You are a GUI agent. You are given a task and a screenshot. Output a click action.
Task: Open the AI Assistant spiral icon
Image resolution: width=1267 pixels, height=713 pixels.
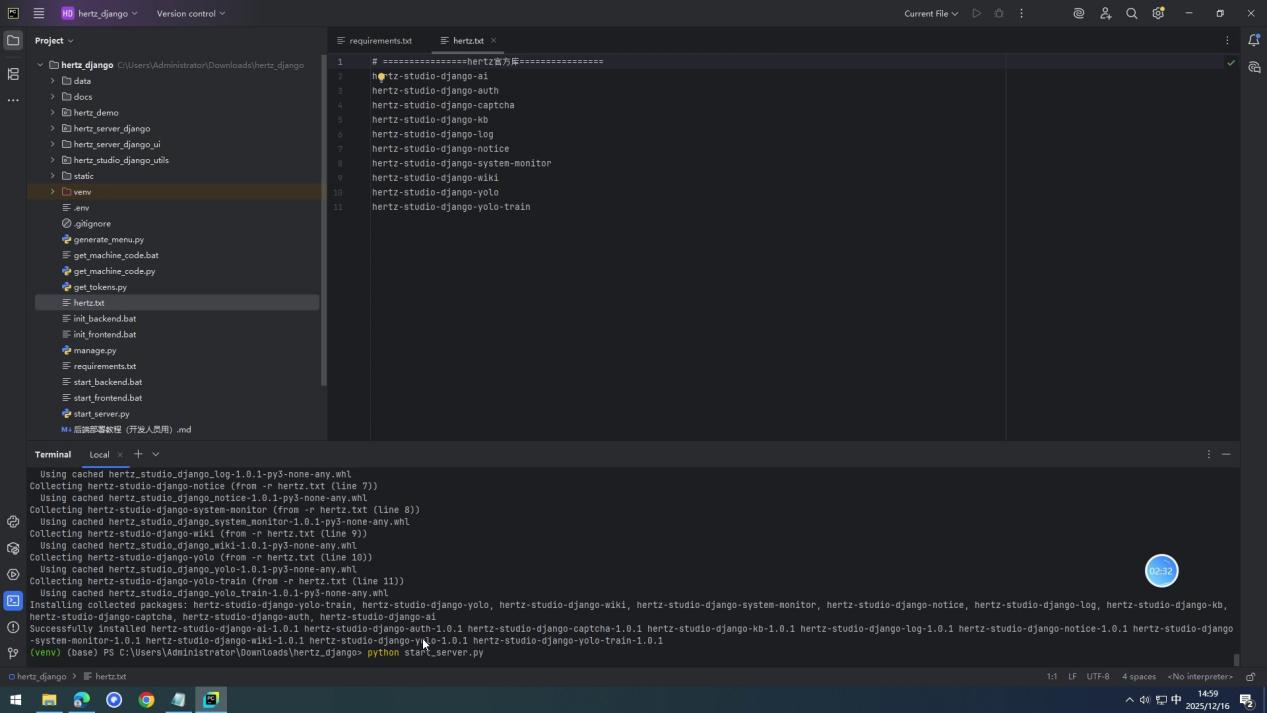pyautogui.click(x=1078, y=13)
